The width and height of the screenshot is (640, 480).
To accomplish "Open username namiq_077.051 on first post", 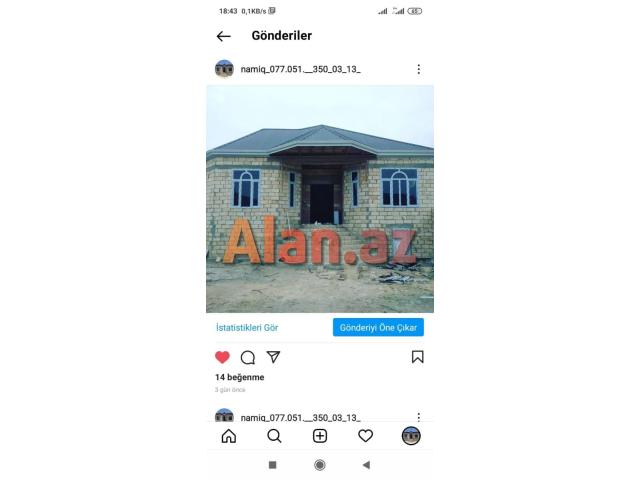I will 300,69.
